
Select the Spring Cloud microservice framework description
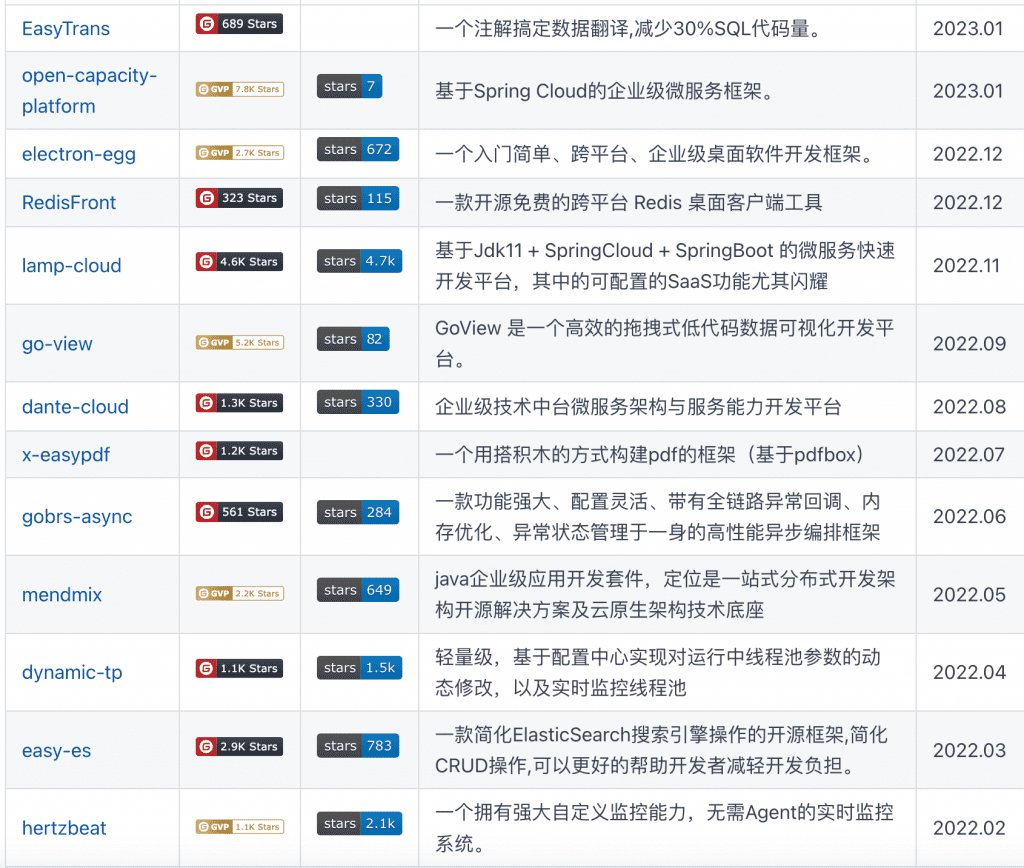[x=607, y=91]
